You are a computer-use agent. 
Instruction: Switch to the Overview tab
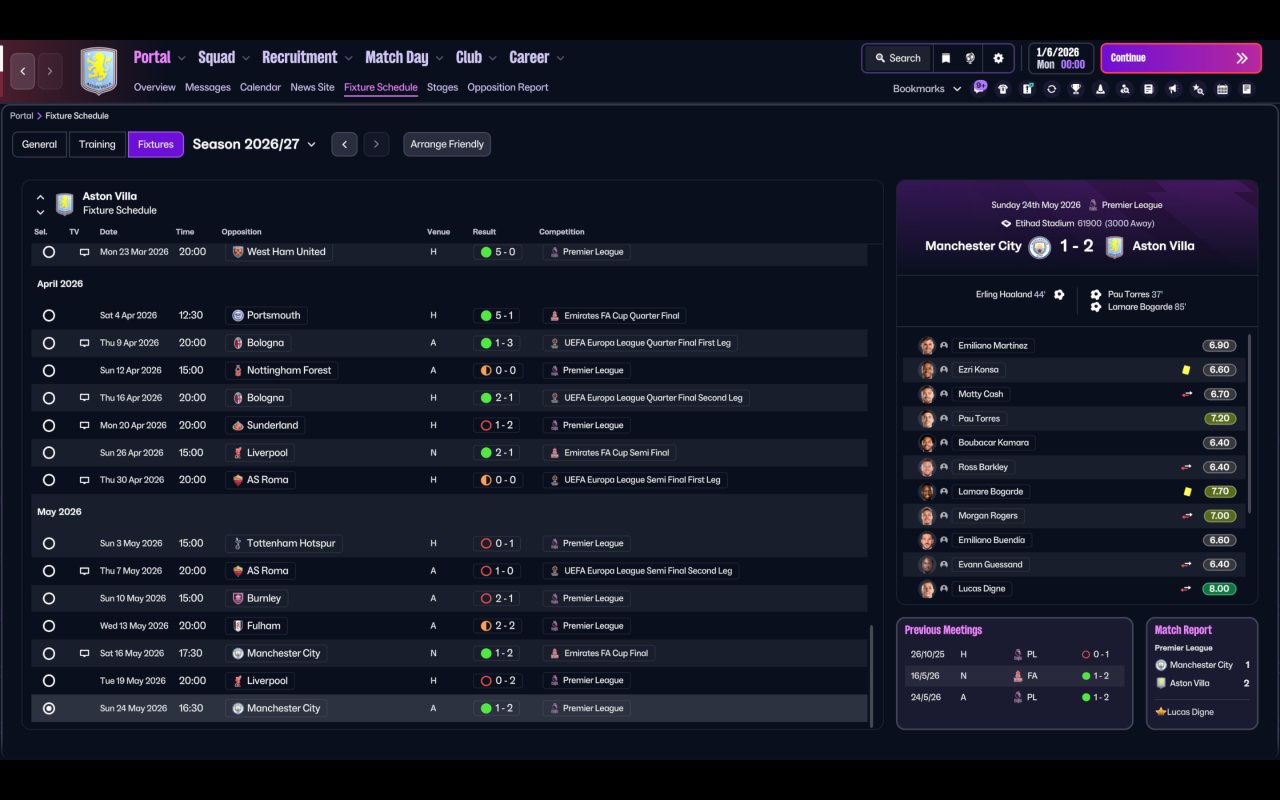(x=155, y=87)
